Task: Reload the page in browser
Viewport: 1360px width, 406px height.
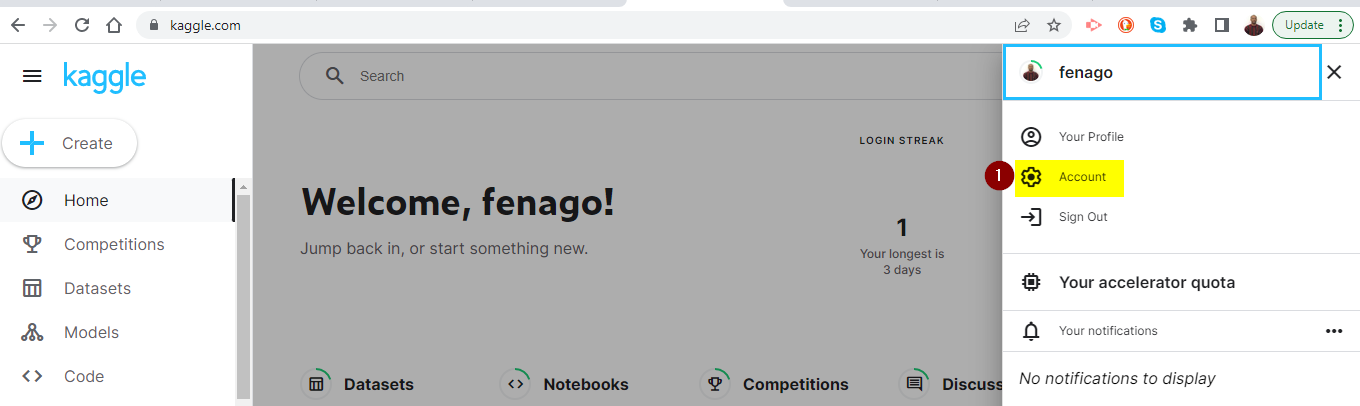Action: point(82,25)
